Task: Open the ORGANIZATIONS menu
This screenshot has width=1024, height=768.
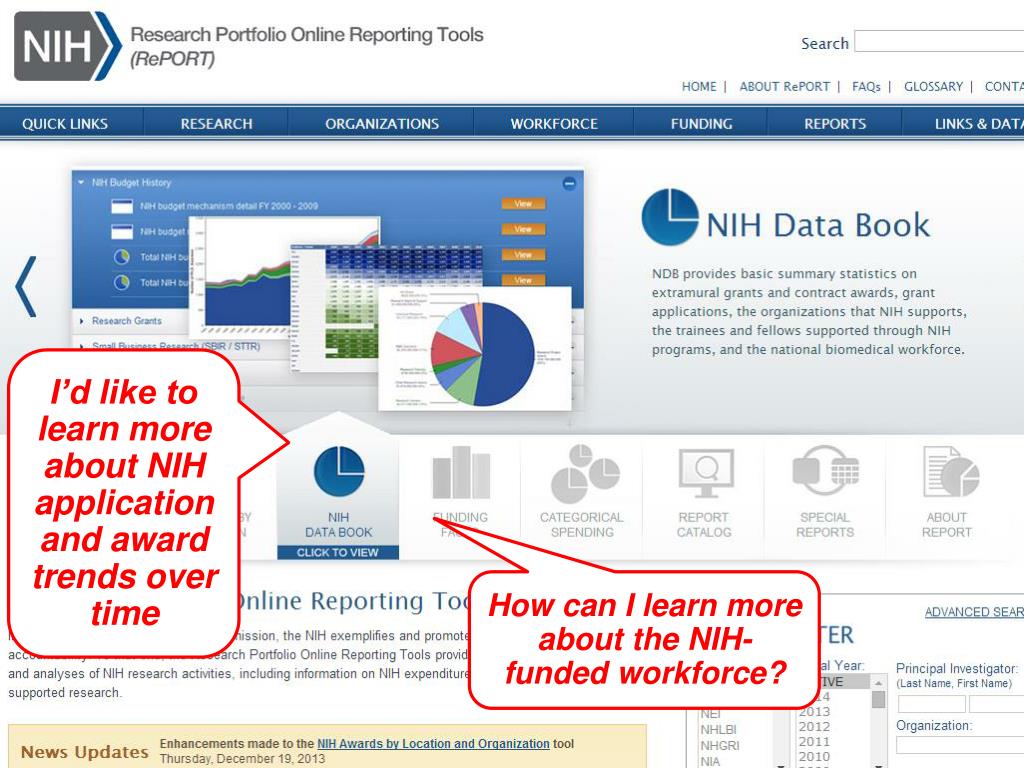Action: pos(382,123)
